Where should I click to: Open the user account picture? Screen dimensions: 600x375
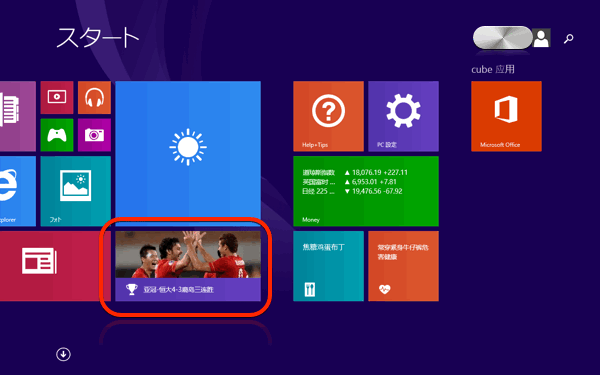[541, 38]
